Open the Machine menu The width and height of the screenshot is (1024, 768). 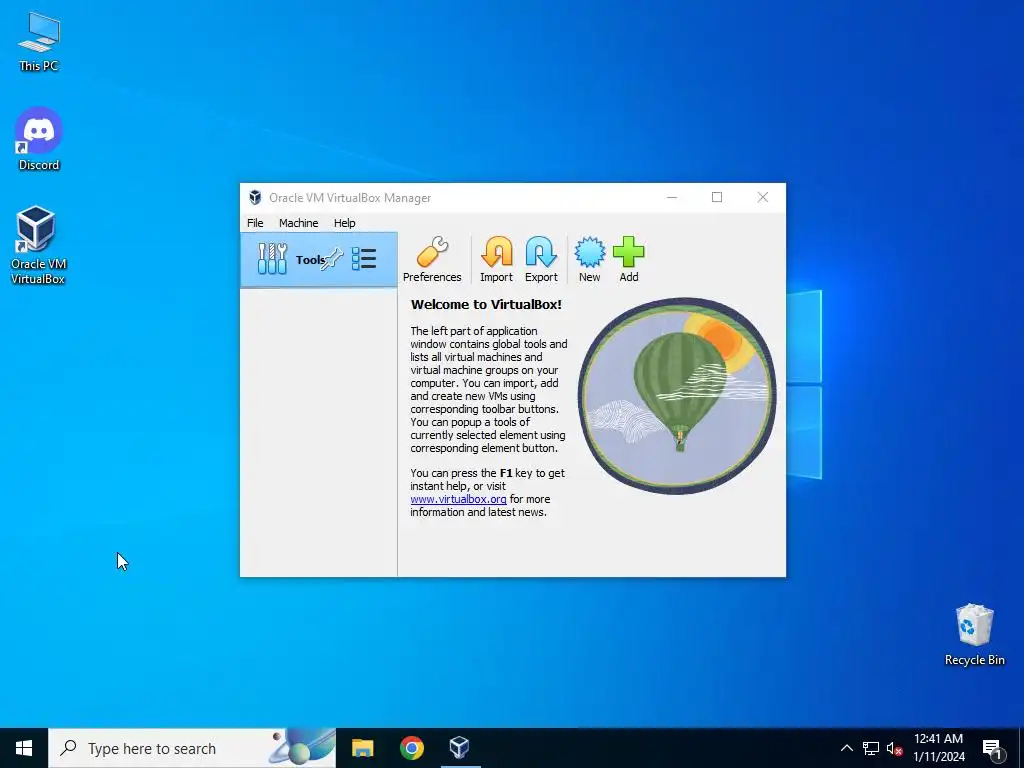coord(298,223)
